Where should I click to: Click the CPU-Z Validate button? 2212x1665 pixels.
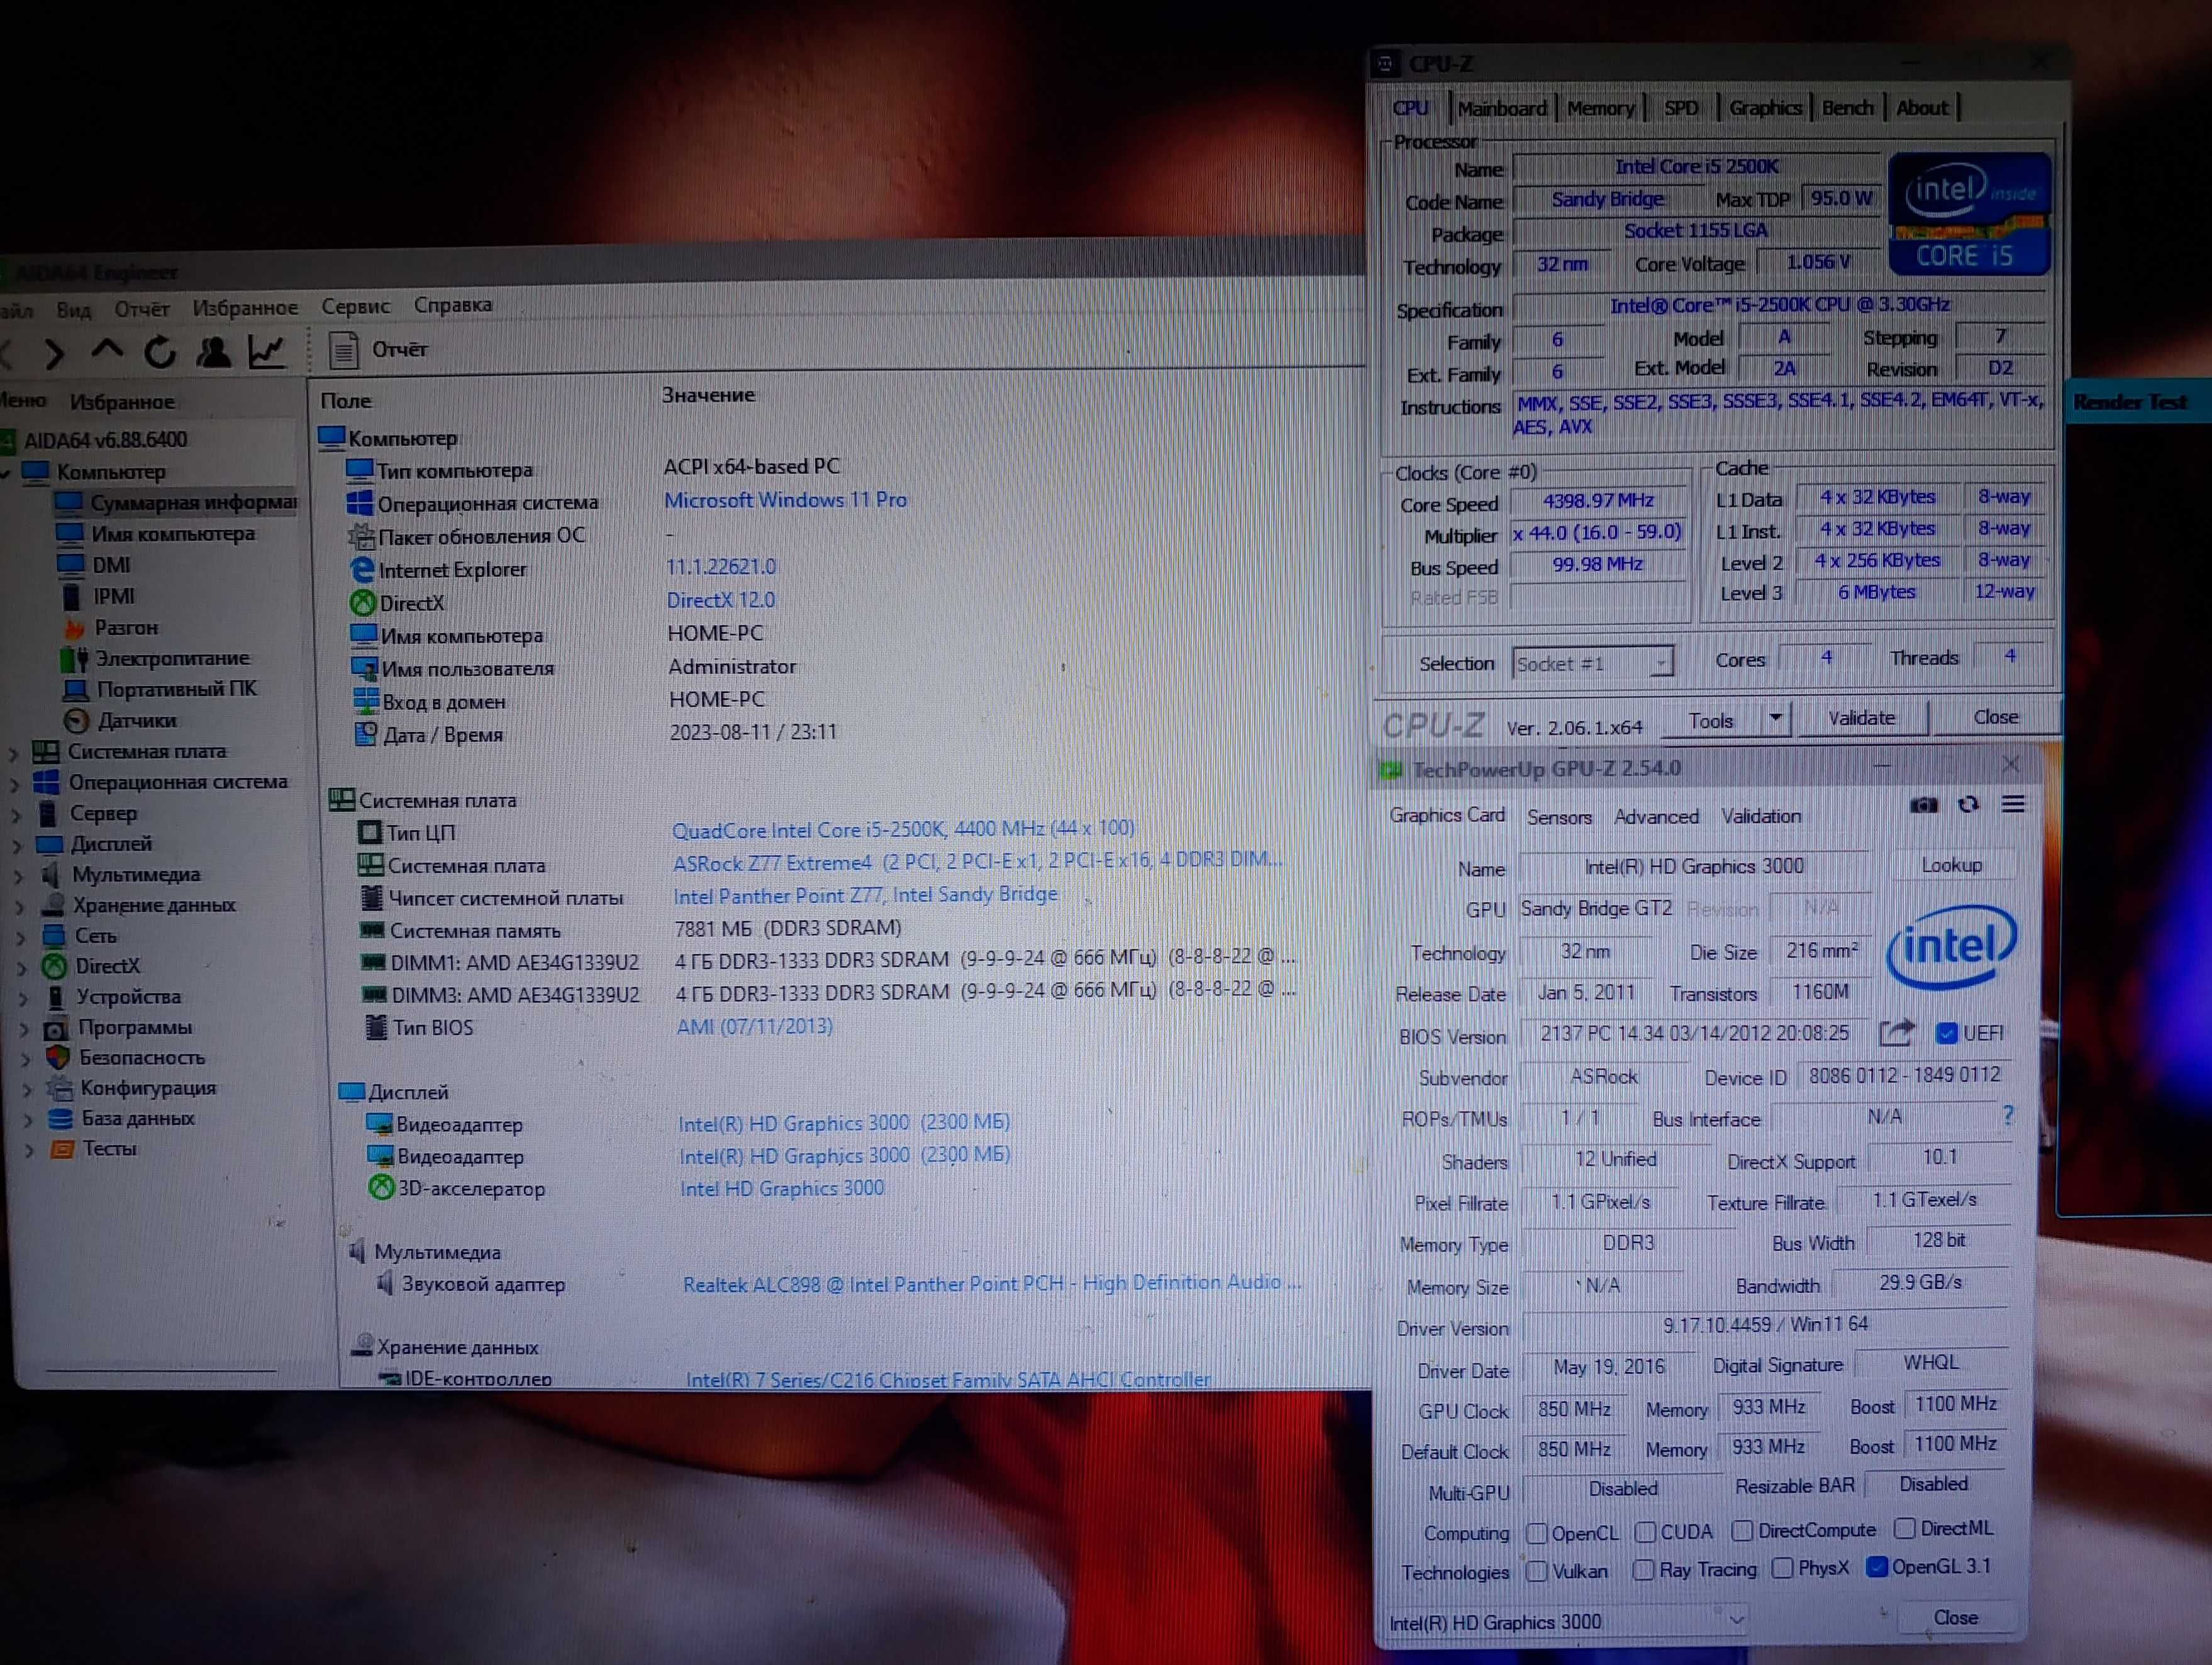1861,718
